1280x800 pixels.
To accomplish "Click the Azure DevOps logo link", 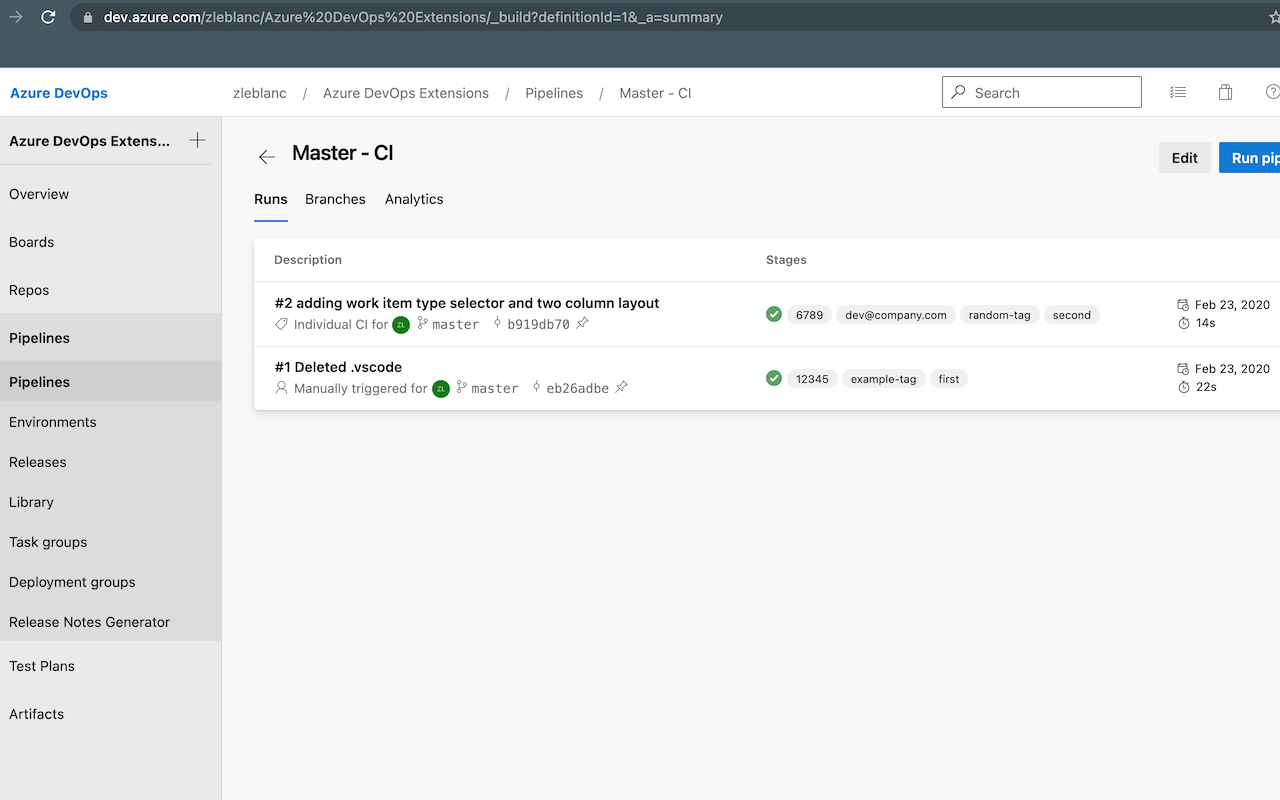I will tap(59, 93).
